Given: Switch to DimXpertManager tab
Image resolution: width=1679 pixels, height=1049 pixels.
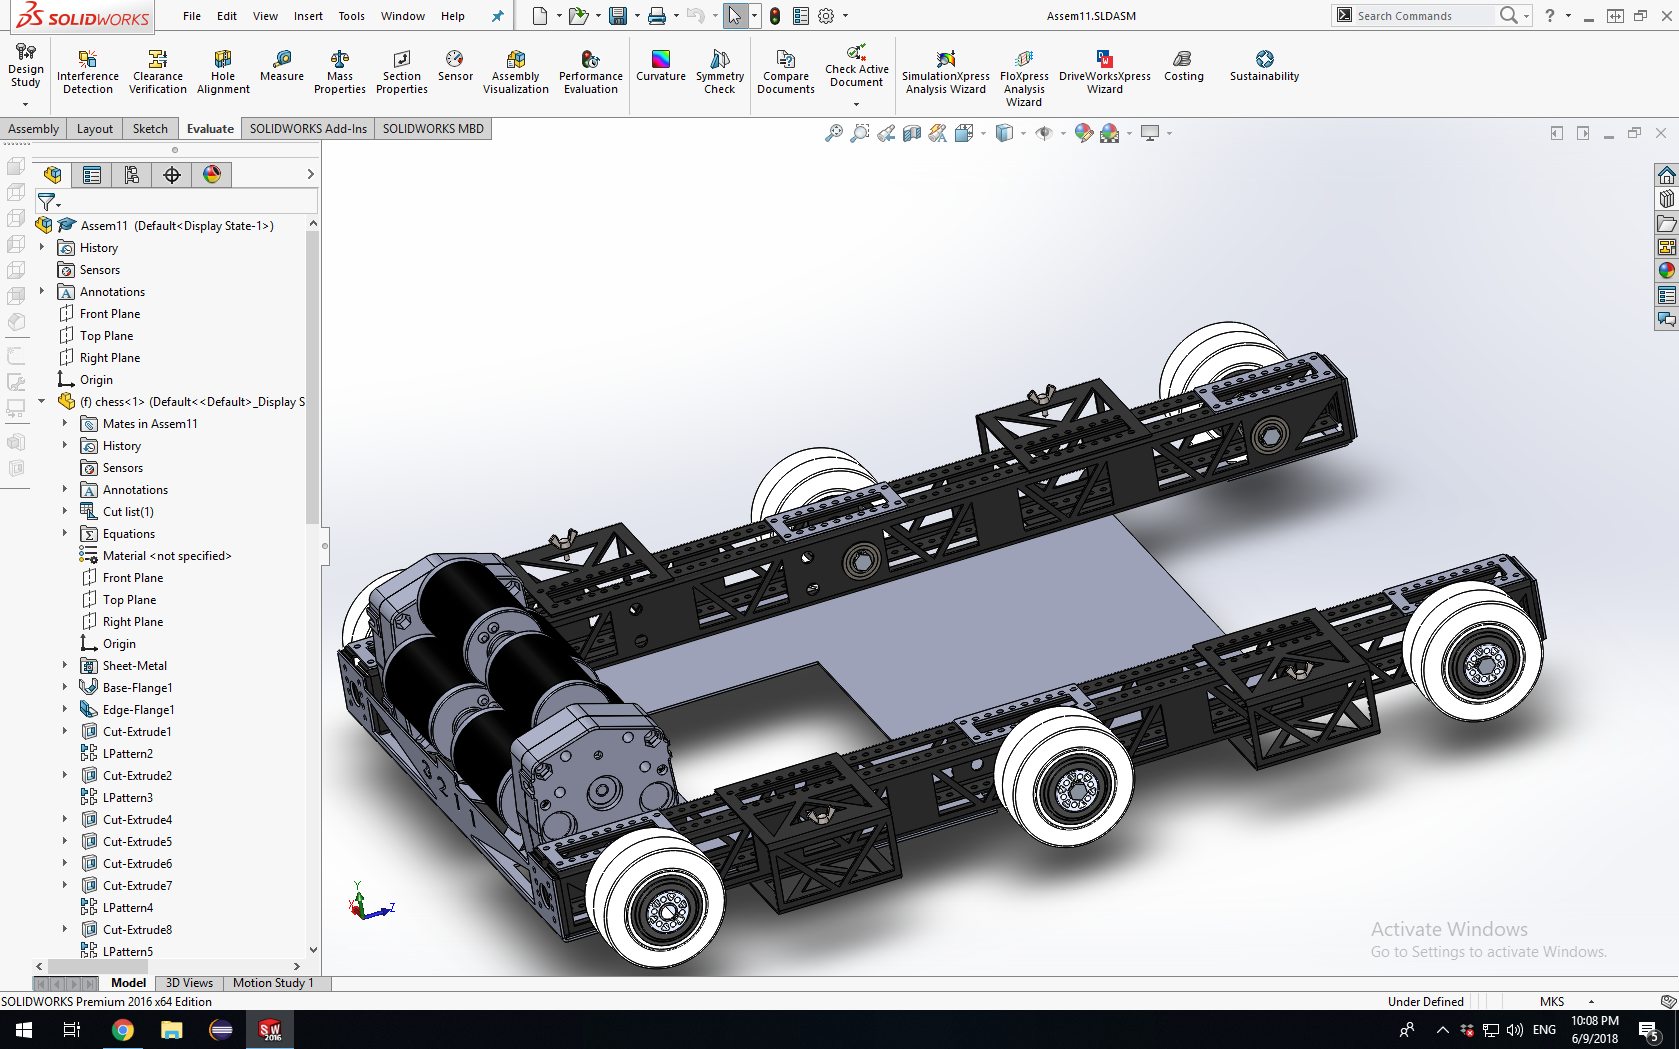Looking at the screenshot, I should [172, 175].
